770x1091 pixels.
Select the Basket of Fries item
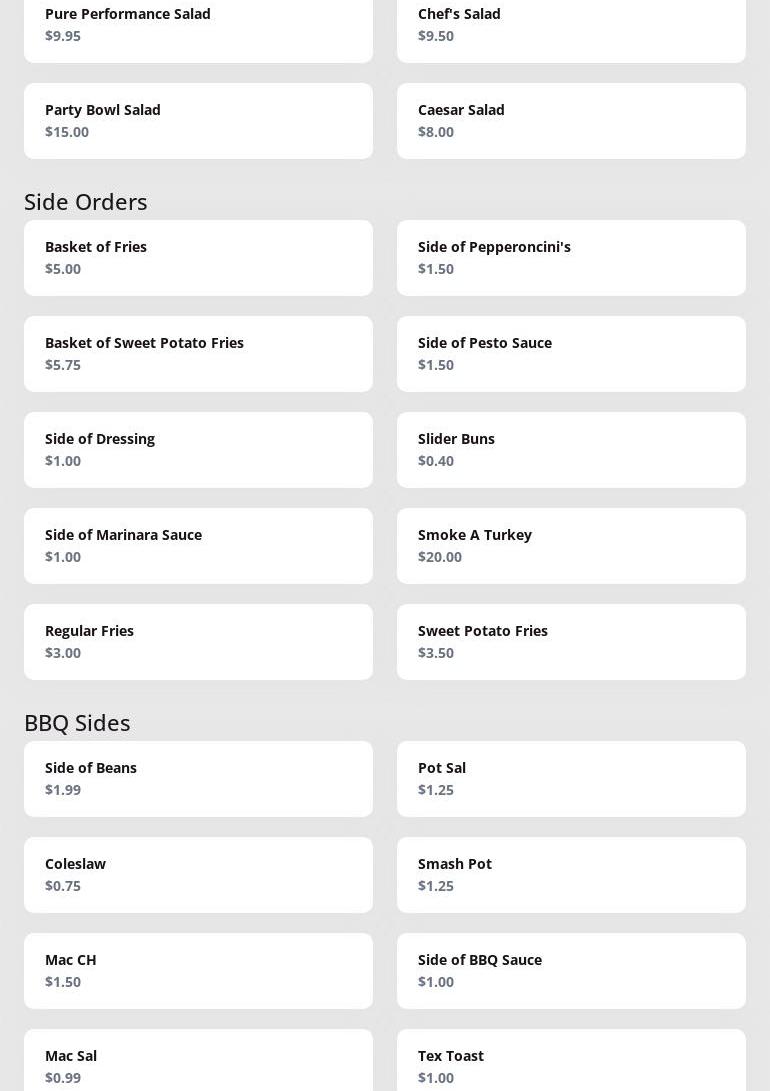198,257
